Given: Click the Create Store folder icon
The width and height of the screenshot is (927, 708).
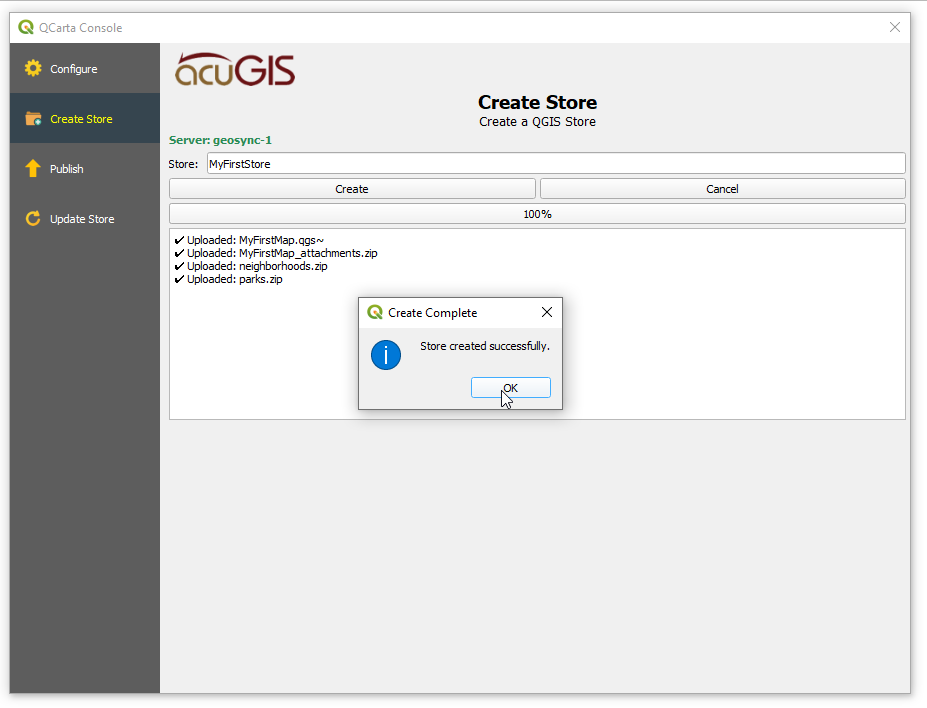Looking at the screenshot, I should (x=33, y=119).
